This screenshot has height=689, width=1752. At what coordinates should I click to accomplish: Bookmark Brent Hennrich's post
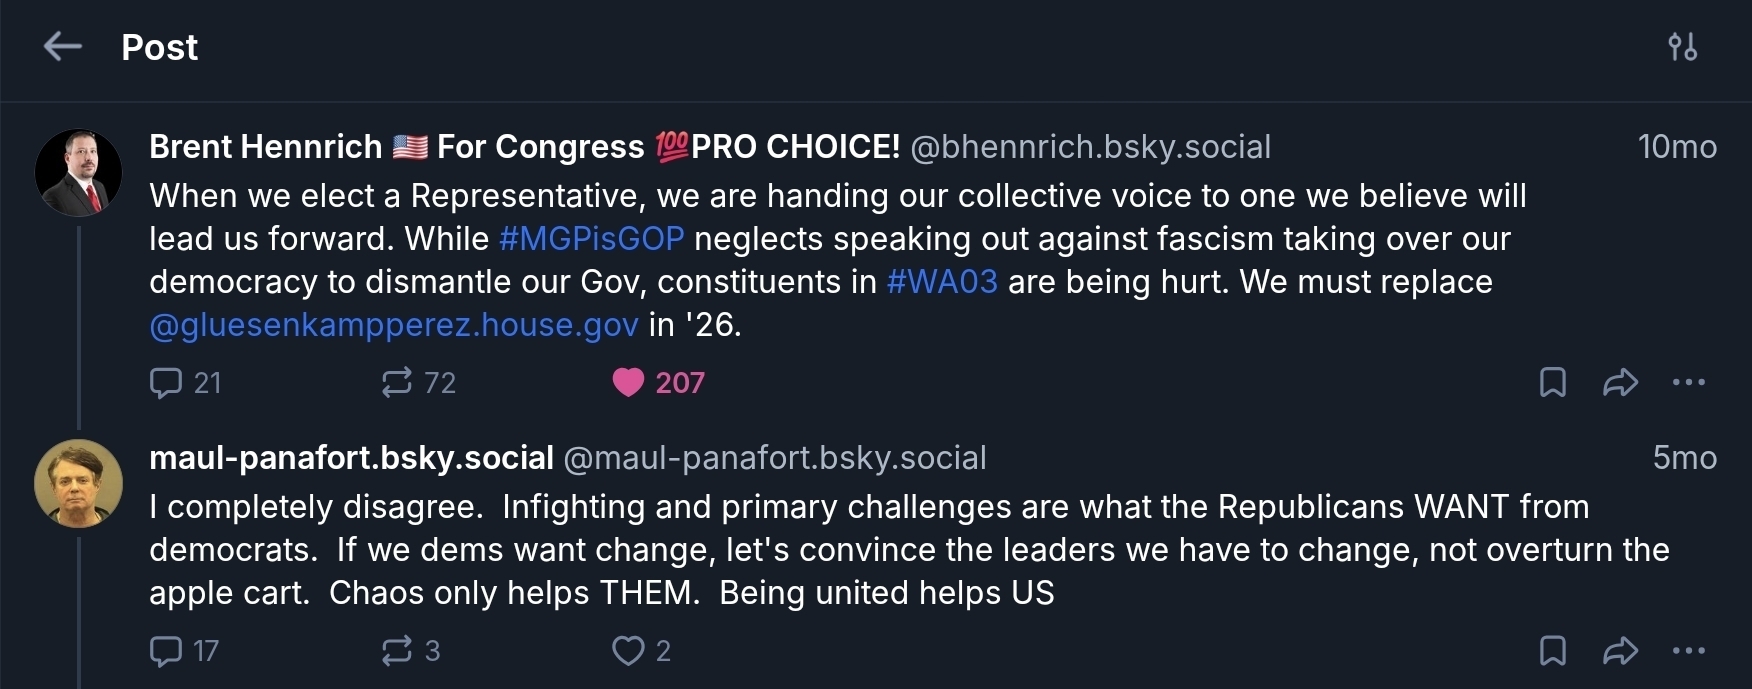(1552, 383)
